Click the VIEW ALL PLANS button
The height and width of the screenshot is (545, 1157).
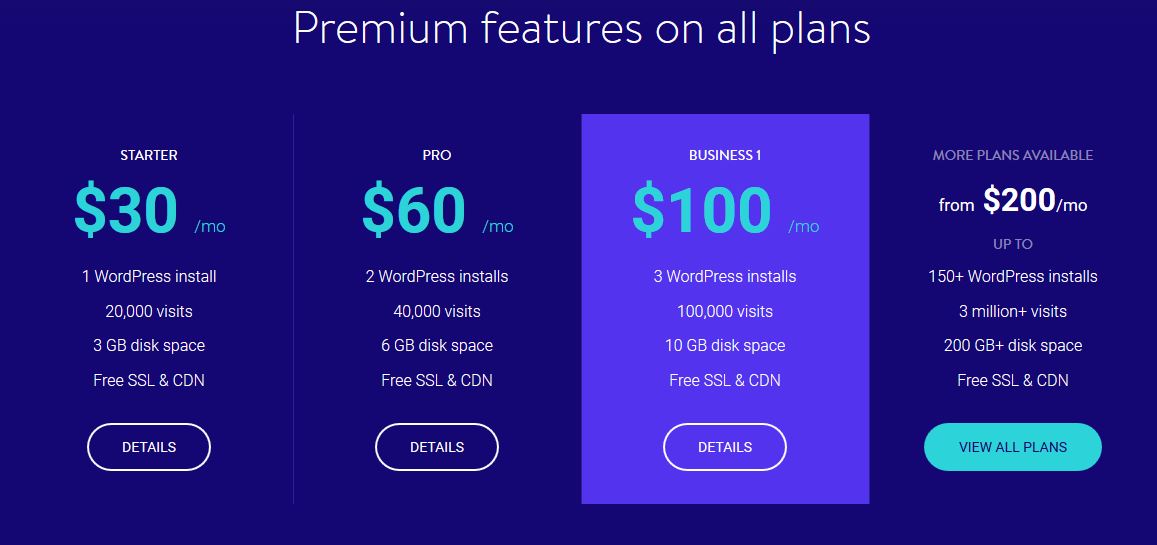[1012, 447]
